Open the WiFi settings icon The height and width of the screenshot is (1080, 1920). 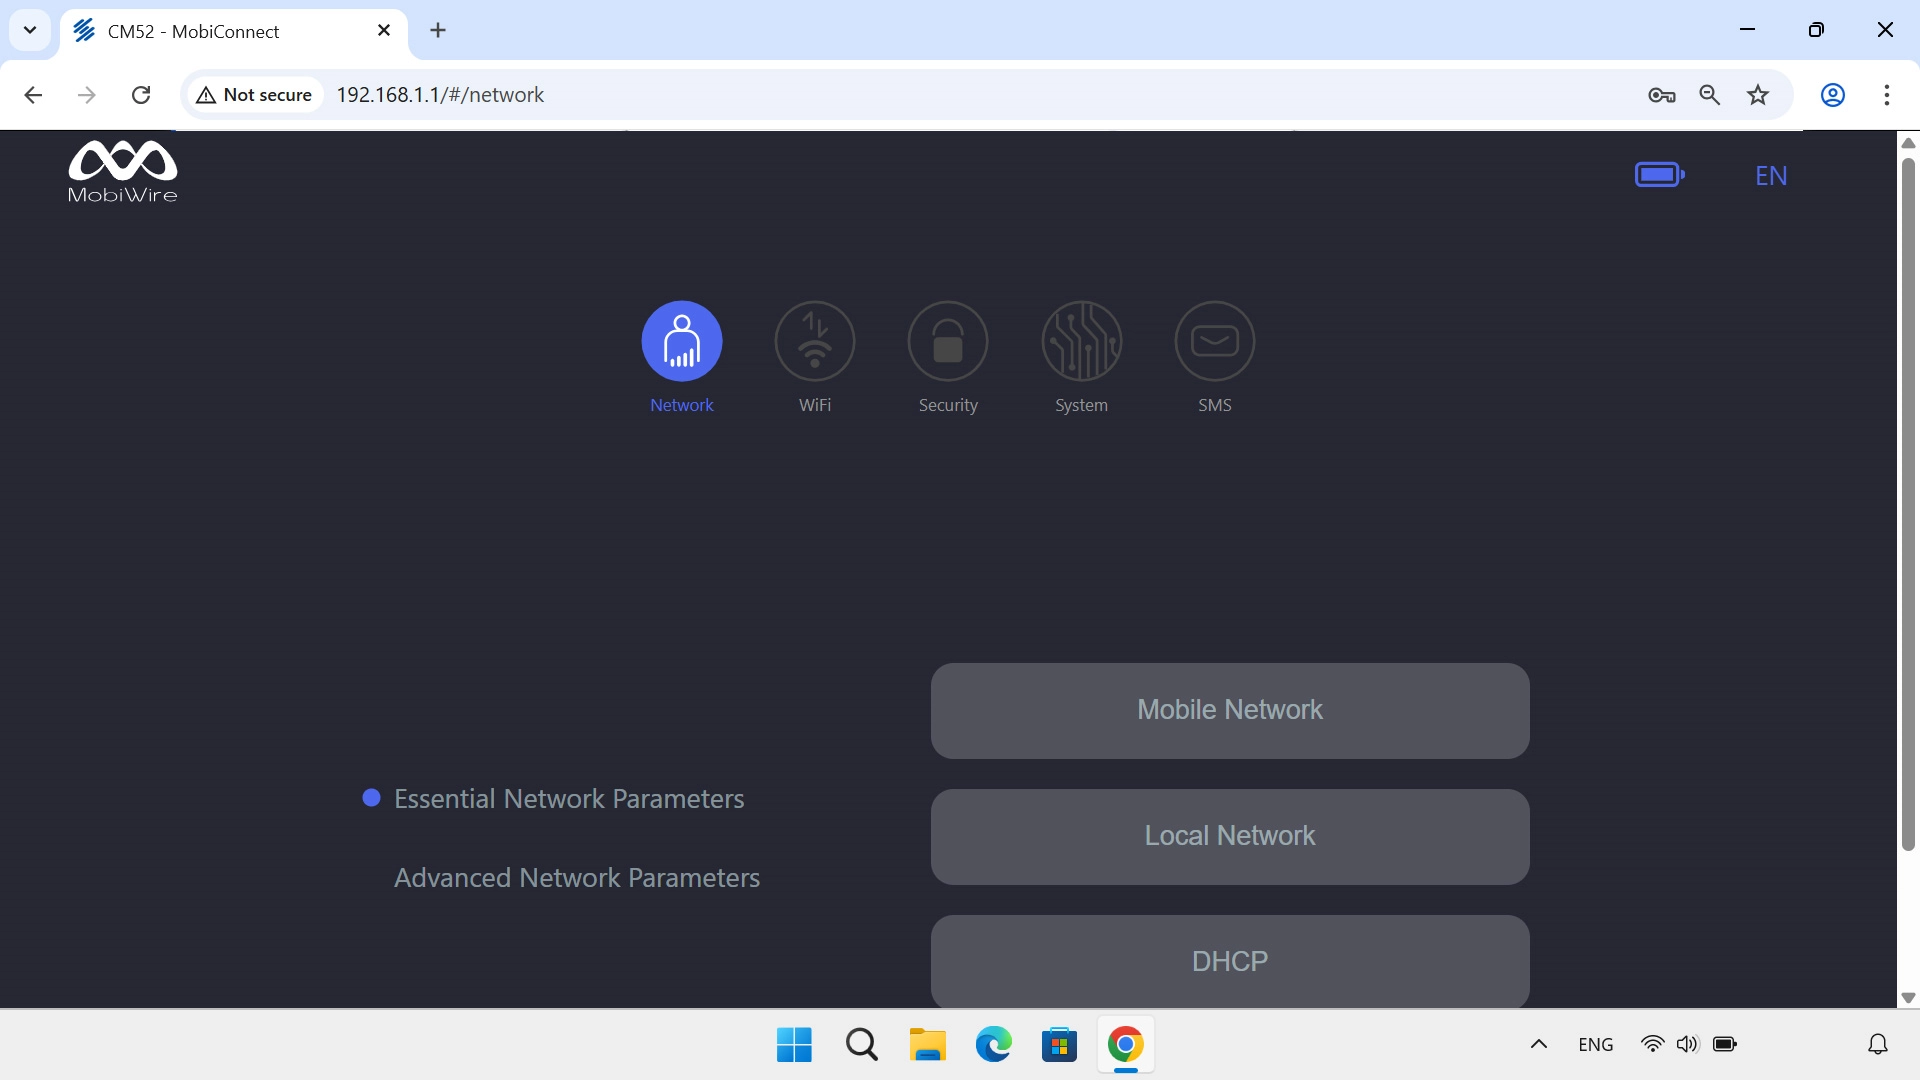815,341
